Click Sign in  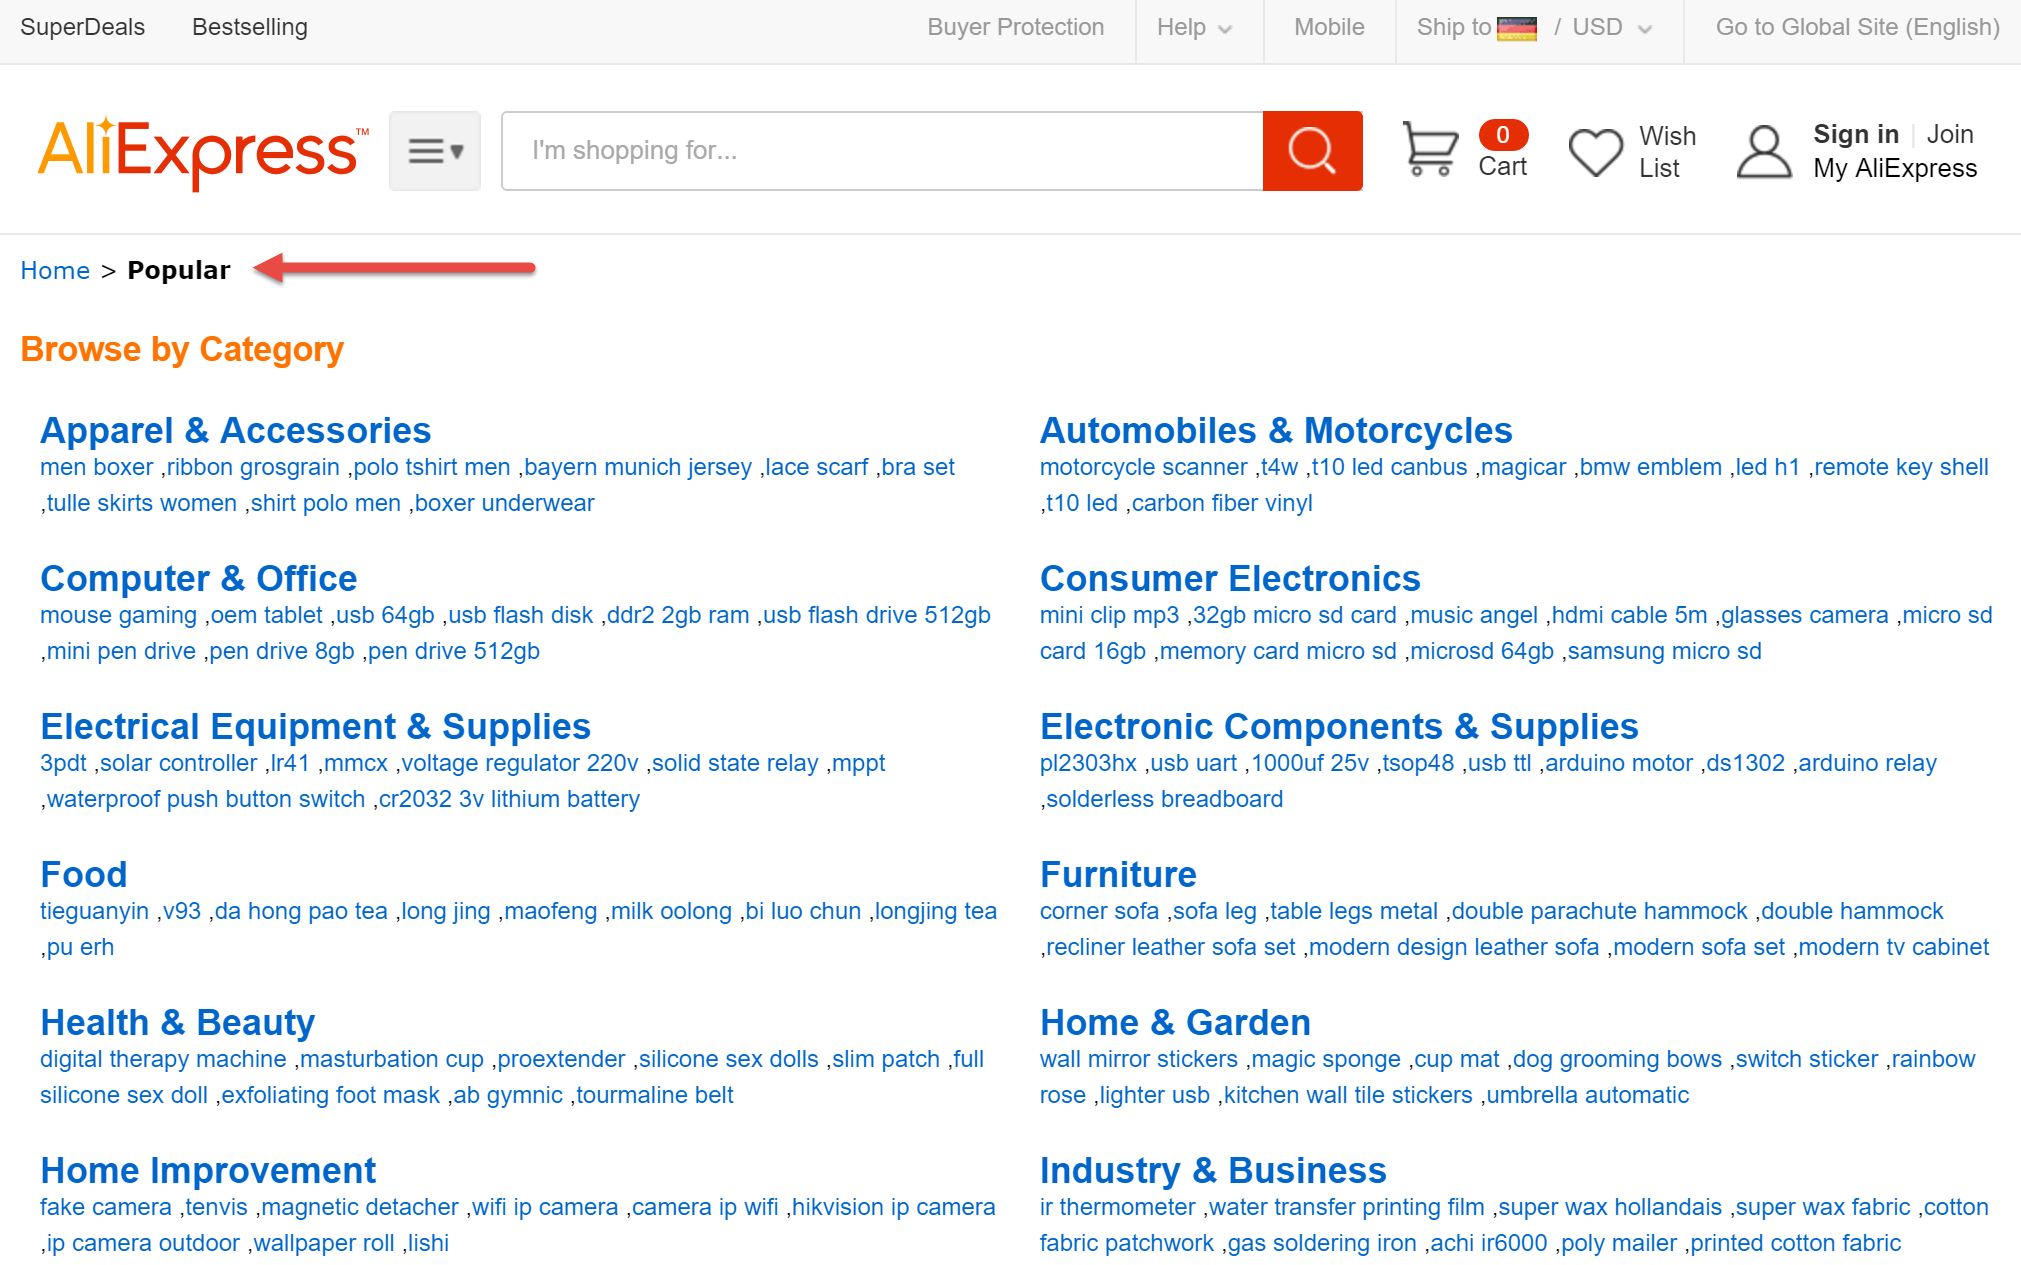pyautogui.click(x=1855, y=134)
